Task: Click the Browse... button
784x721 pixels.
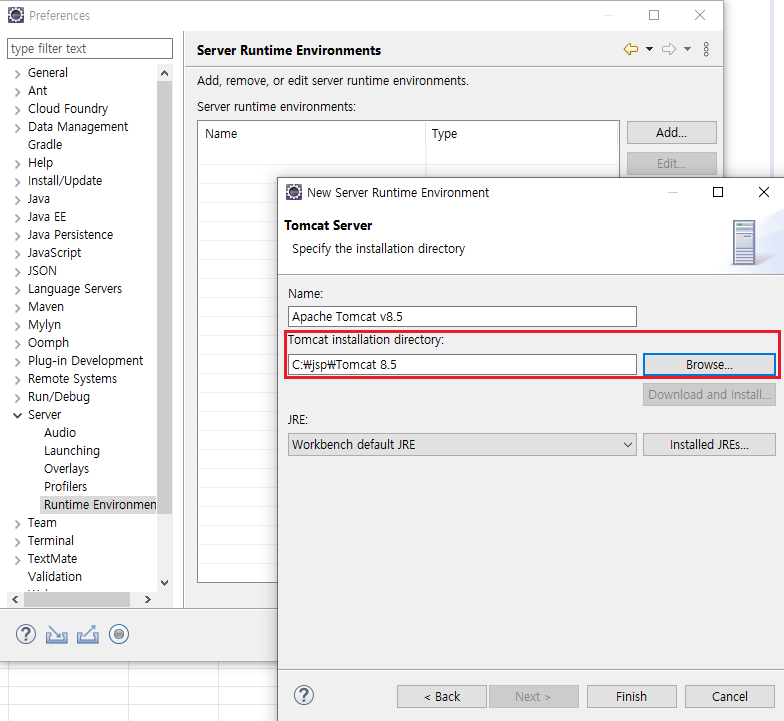Action: [709, 364]
